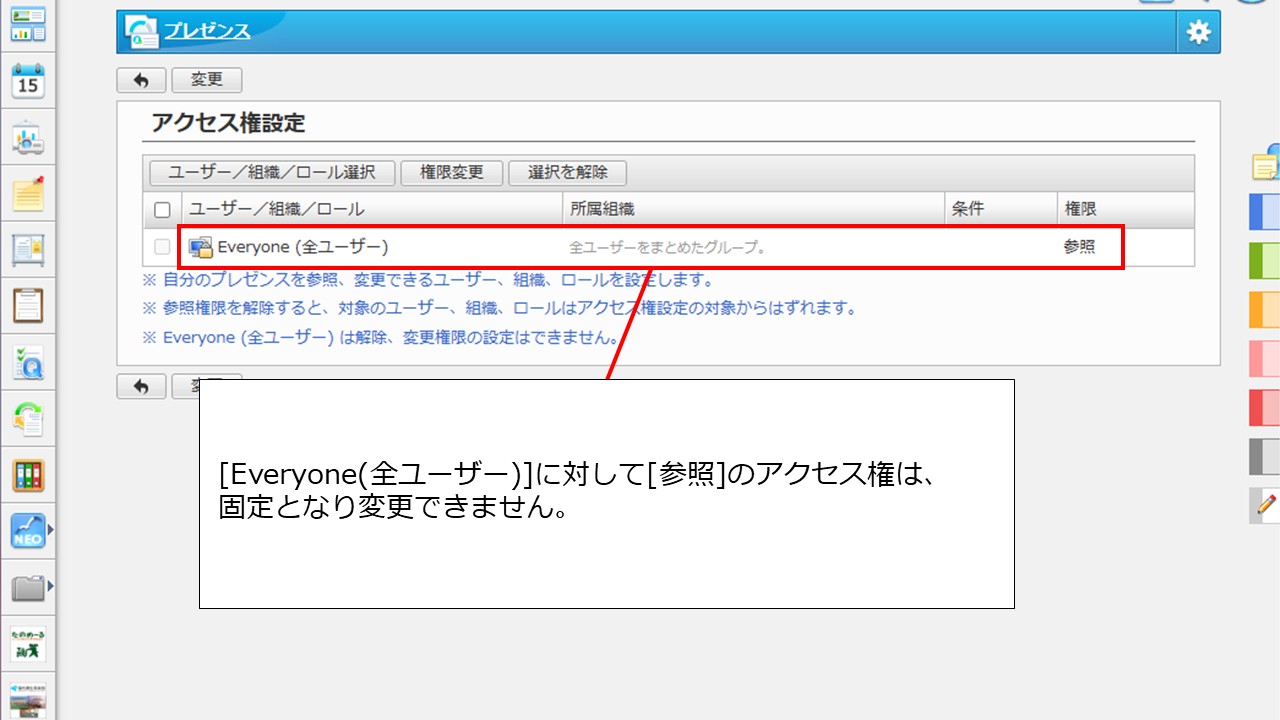
Task: Open the checklist with magnifier sidebar icon
Action: pyautogui.click(x=28, y=363)
